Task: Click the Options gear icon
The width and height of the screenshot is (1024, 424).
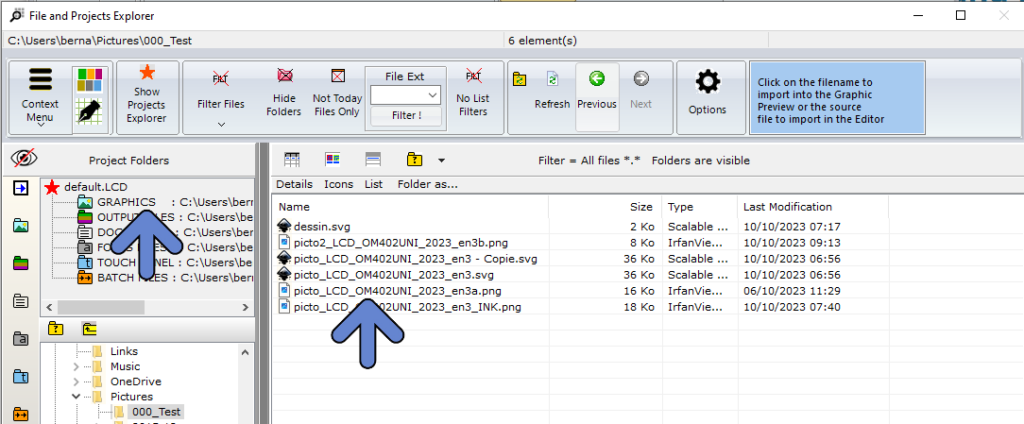Action: coord(707,82)
